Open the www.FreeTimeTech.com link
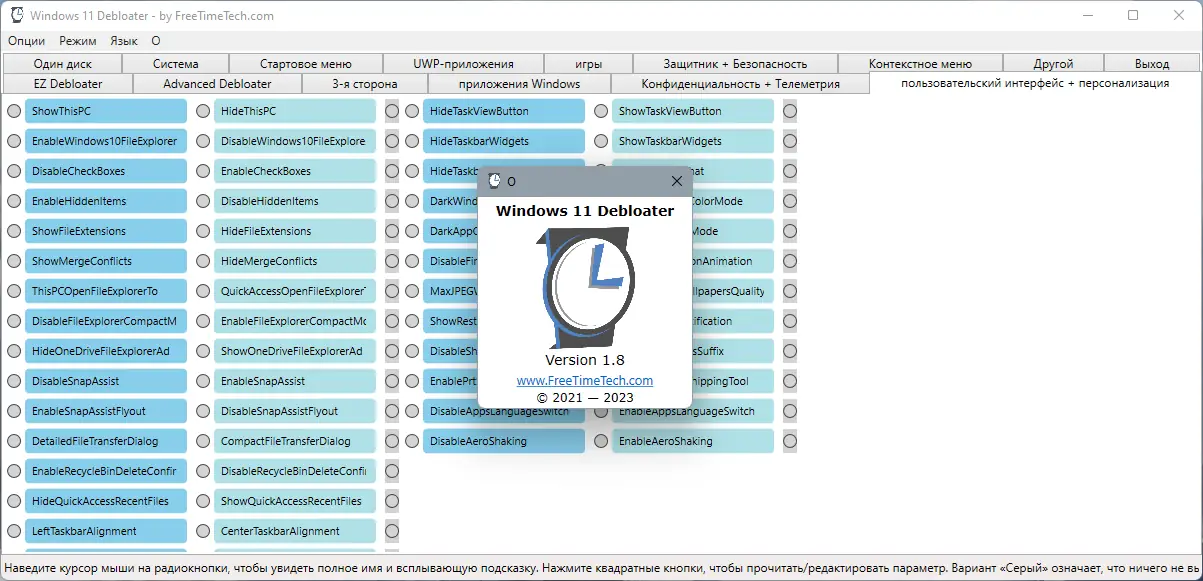This screenshot has height=581, width=1203. (585, 381)
